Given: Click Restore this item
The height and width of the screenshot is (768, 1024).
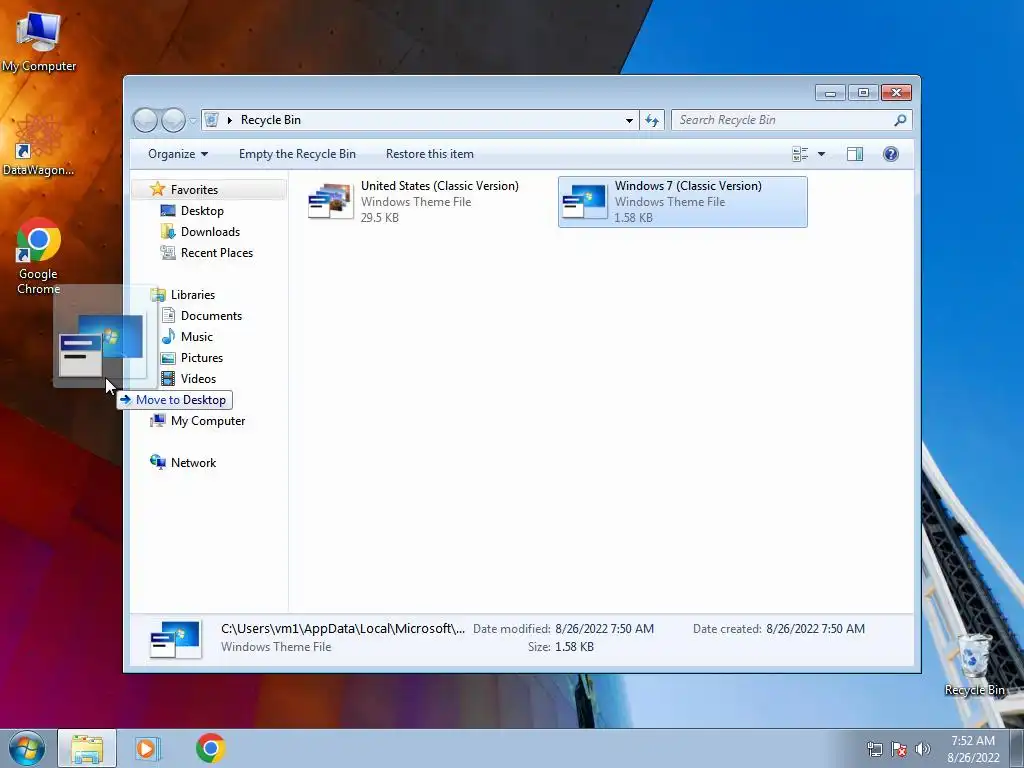Looking at the screenshot, I should click(430, 154).
